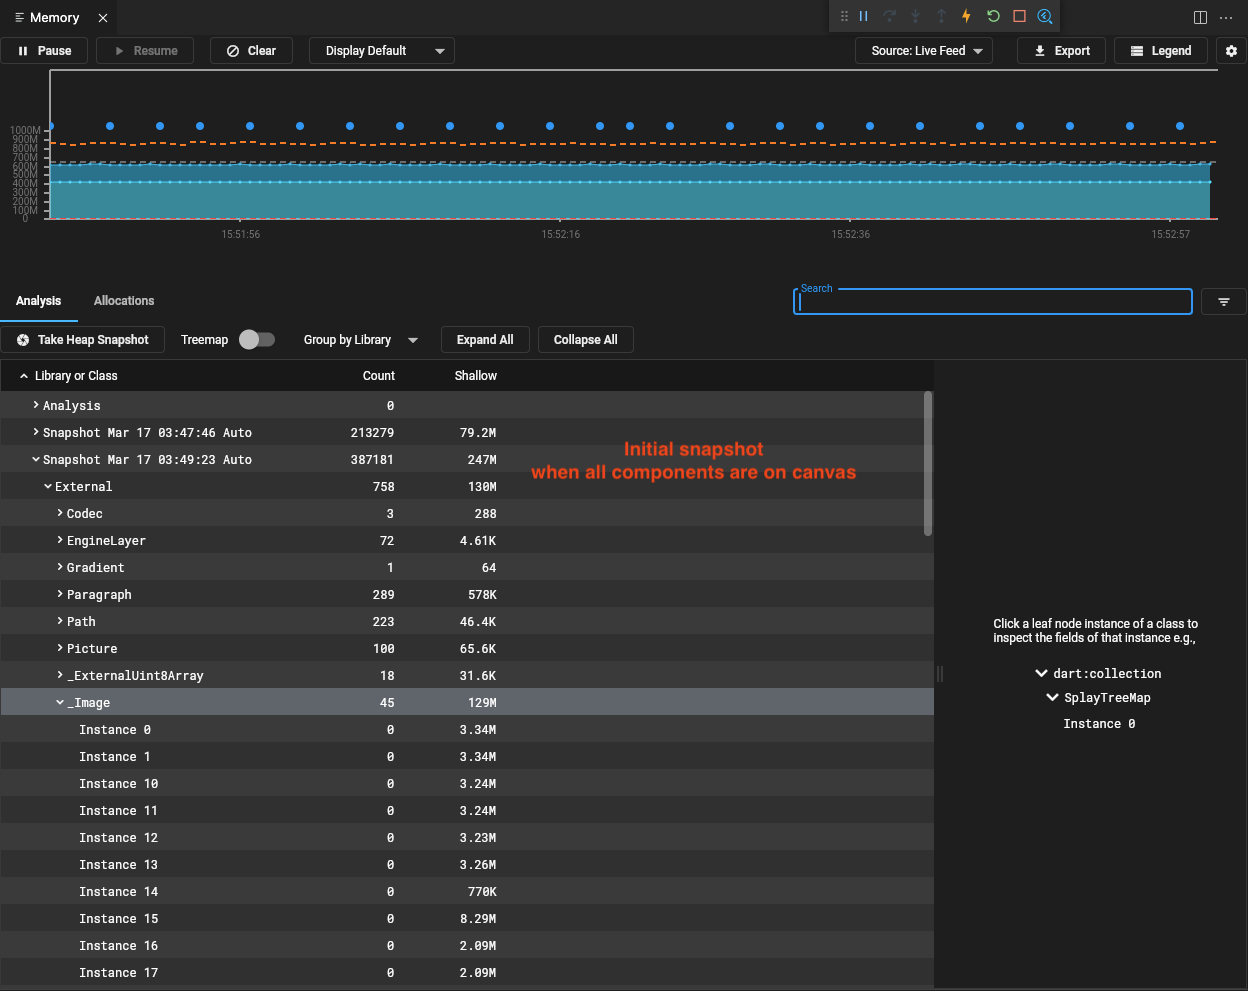
Task: Expand the Gradient class row
Action: point(60,567)
